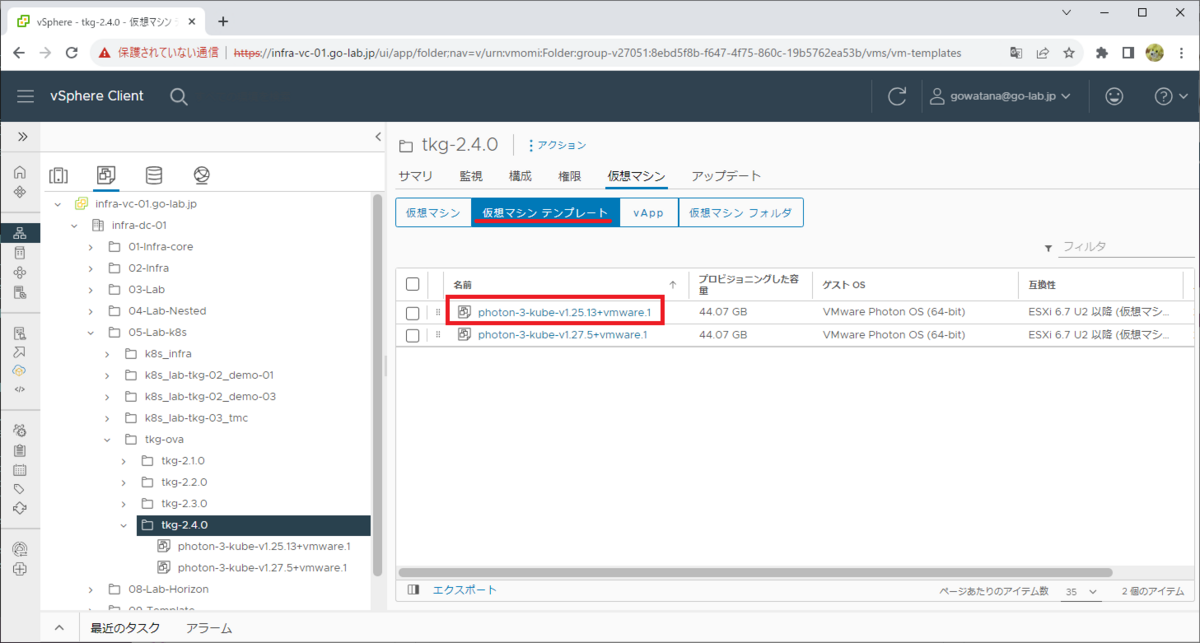The height and width of the screenshot is (643, 1200).
Task: Open Lifecycle Manager sidebar icon
Action: (x=20, y=508)
